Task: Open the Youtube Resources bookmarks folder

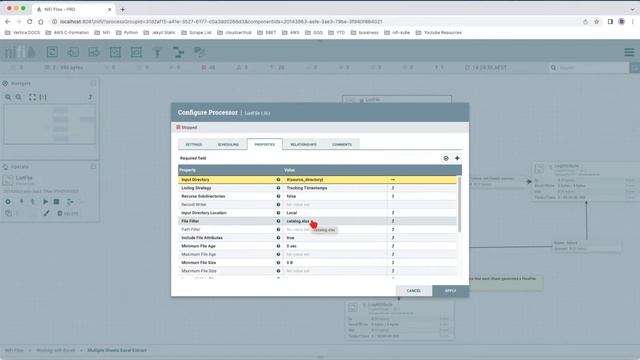Action: point(439,33)
